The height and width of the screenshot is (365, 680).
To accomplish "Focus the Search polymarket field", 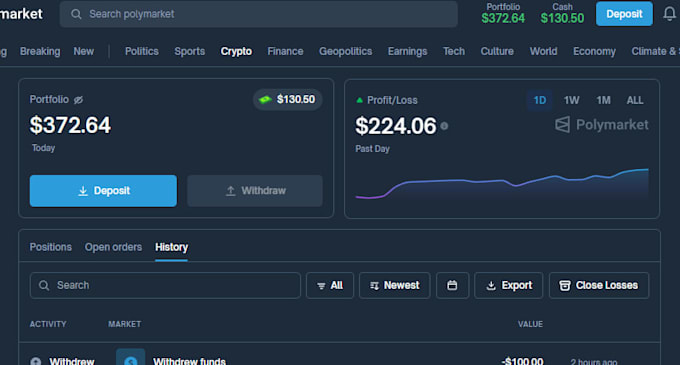I will 258,14.
